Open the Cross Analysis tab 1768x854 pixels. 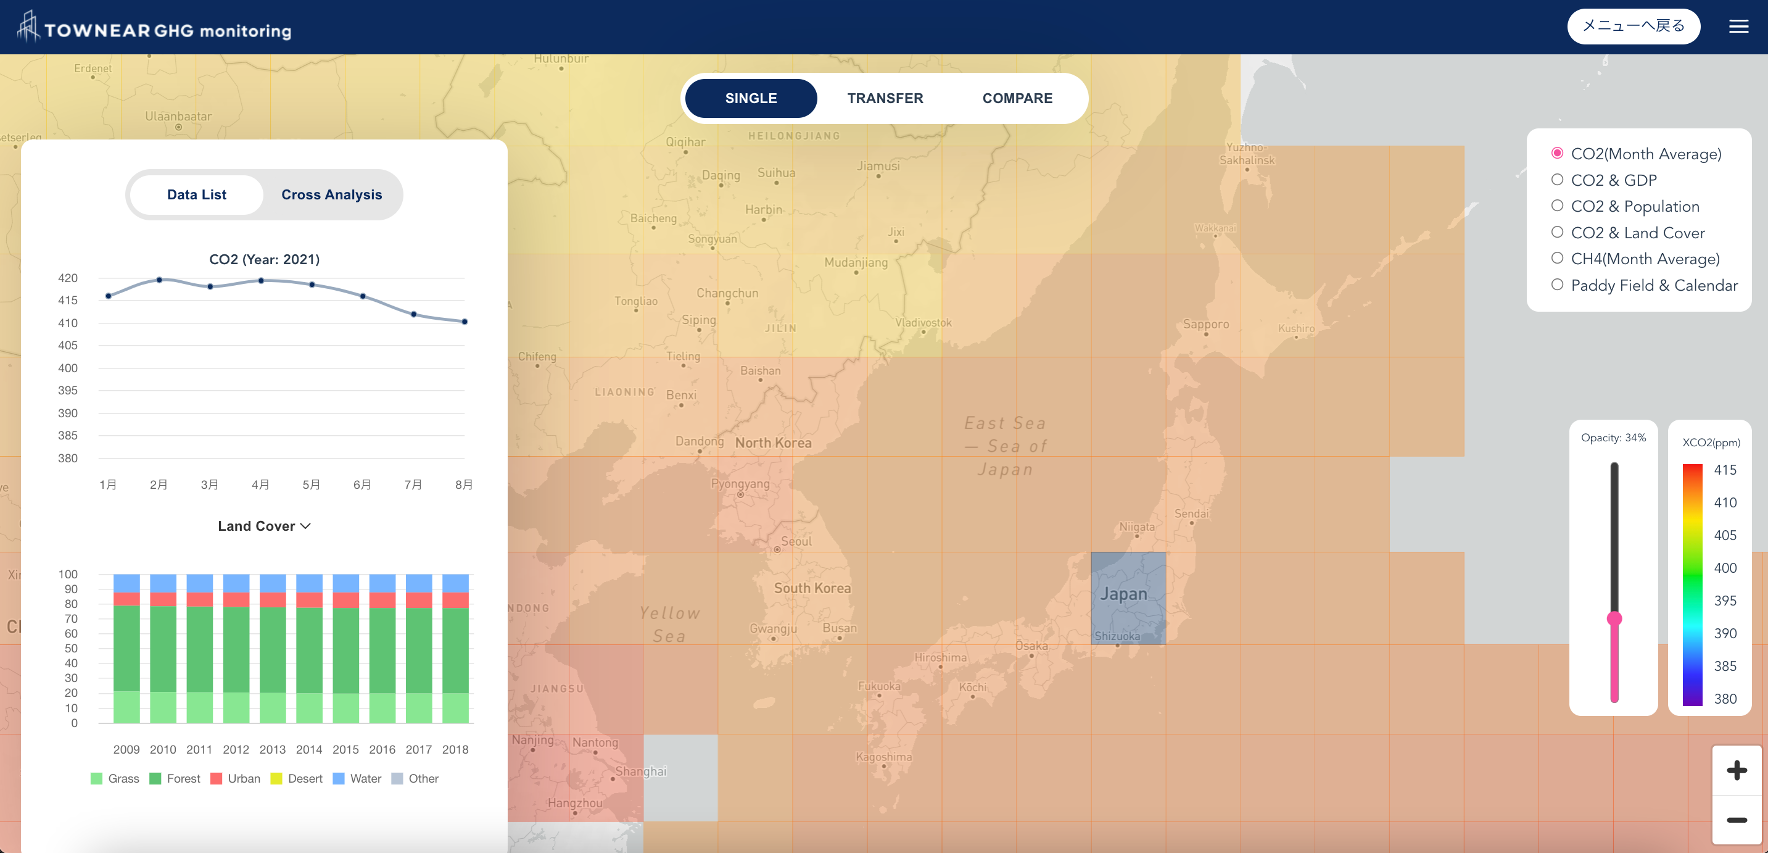pyautogui.click(x=332, y=194)
